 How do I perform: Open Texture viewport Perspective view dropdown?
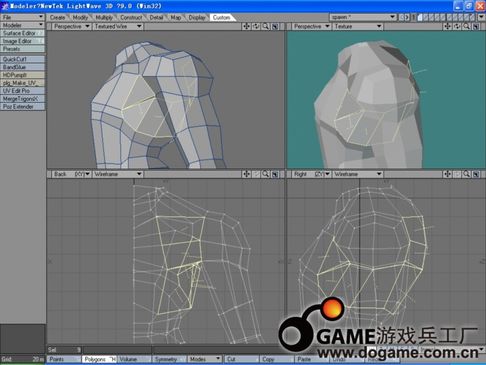tap(311, 26)
